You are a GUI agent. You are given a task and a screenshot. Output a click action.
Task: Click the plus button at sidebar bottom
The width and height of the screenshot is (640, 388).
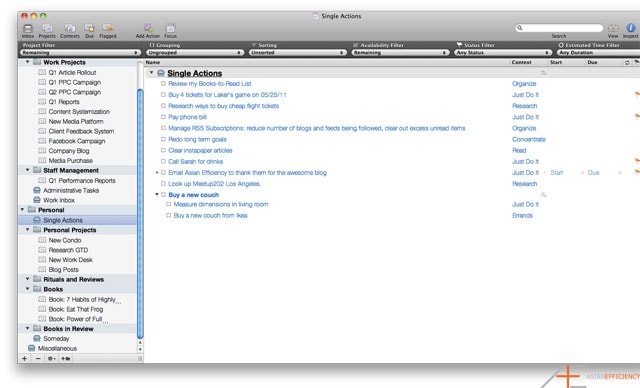[x=24, y=358]
